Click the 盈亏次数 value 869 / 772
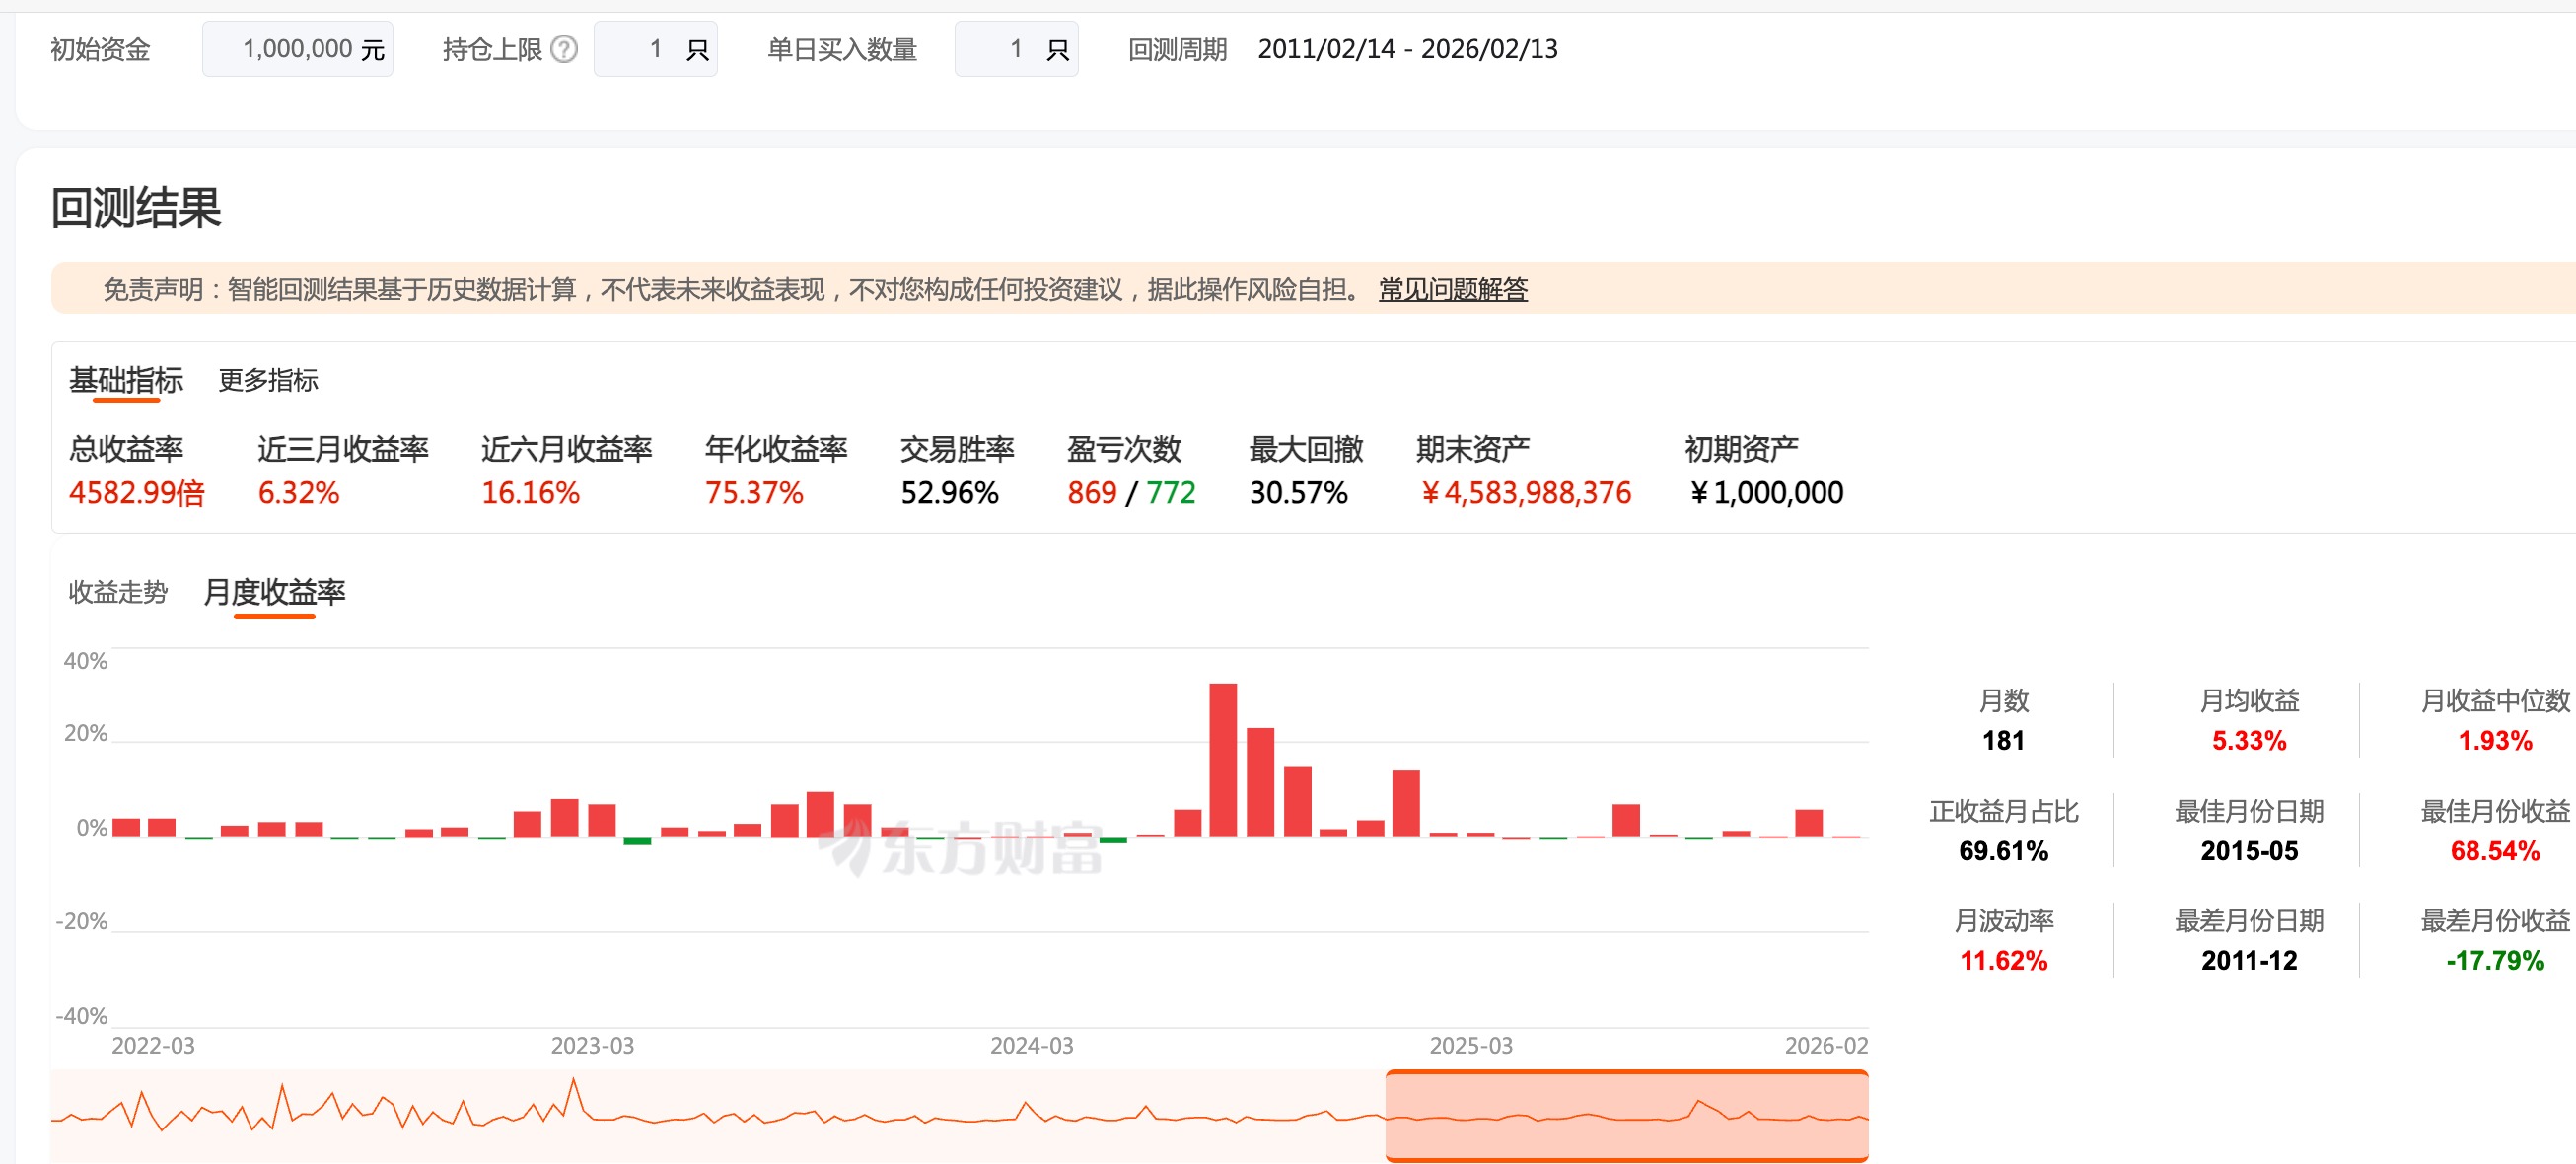 click(1130, 493)
